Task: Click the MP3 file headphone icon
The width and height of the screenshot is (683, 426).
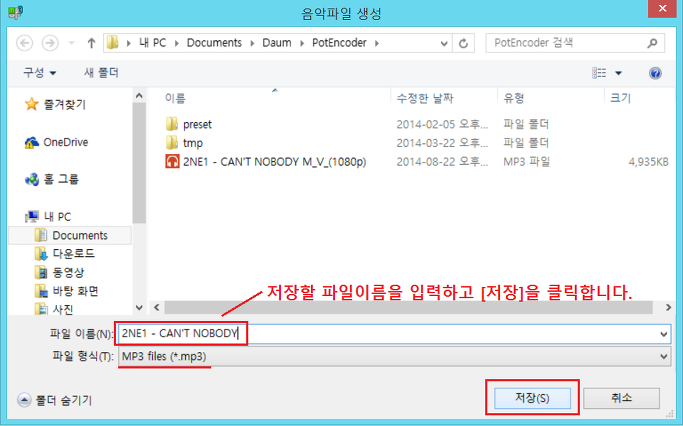Action: pyautogui.click(x=172, y=161)
